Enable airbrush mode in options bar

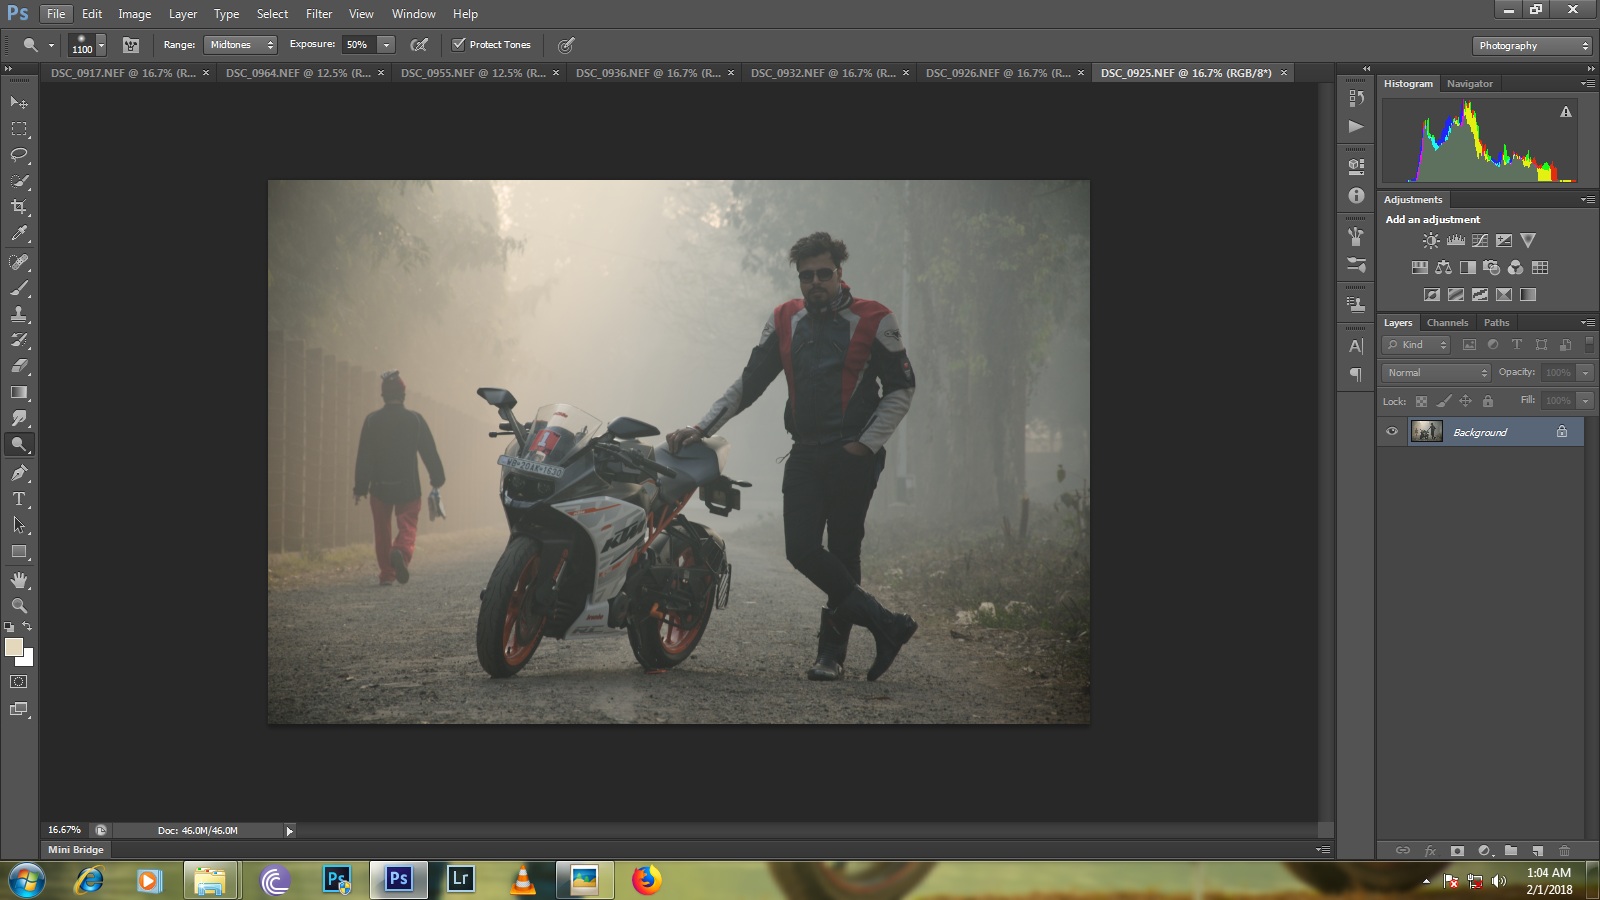(419, 45)
